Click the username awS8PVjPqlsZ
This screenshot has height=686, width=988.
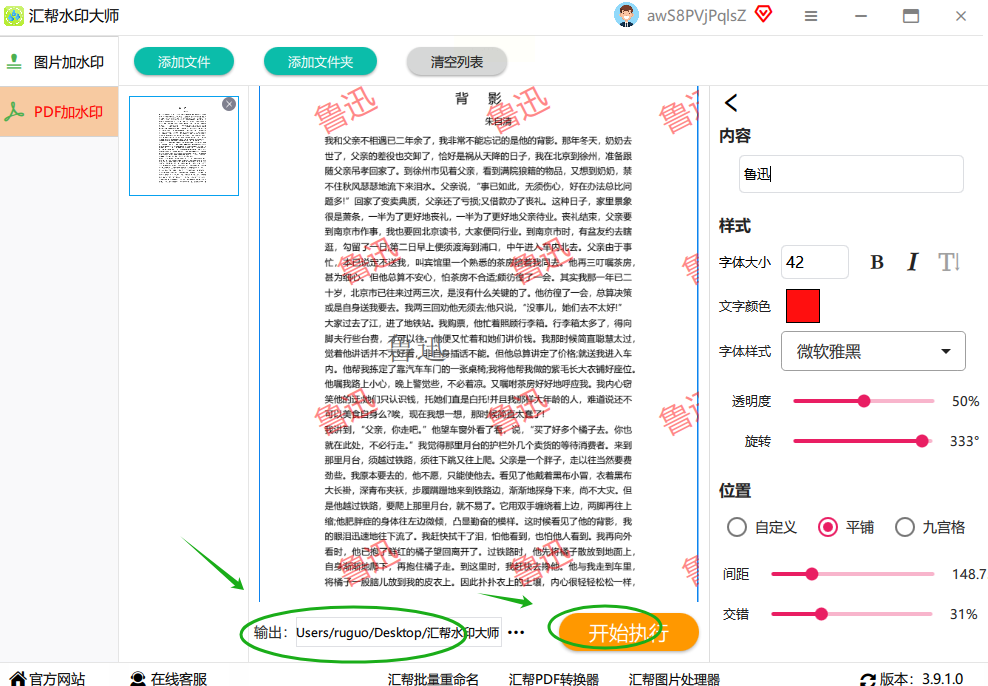[x=696, y=16]
